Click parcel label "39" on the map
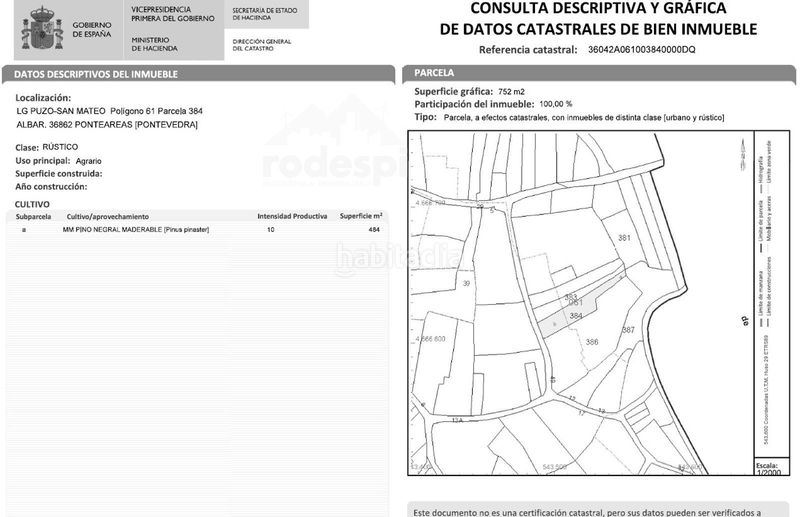800x517 pixels. coord(466,283)
